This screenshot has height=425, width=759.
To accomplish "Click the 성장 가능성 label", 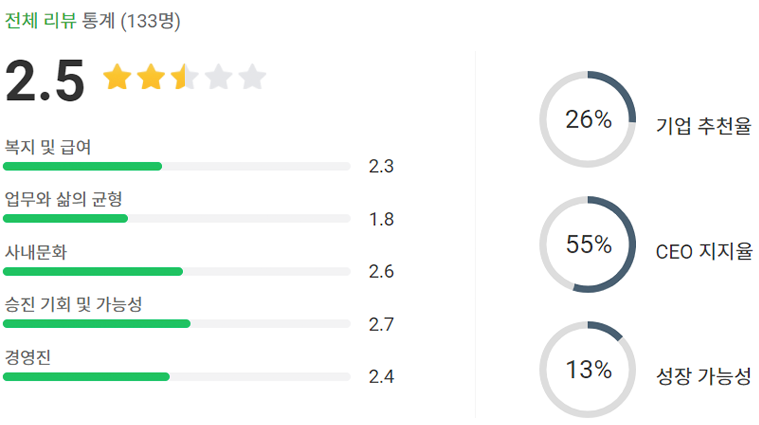I will coord(702,377).
